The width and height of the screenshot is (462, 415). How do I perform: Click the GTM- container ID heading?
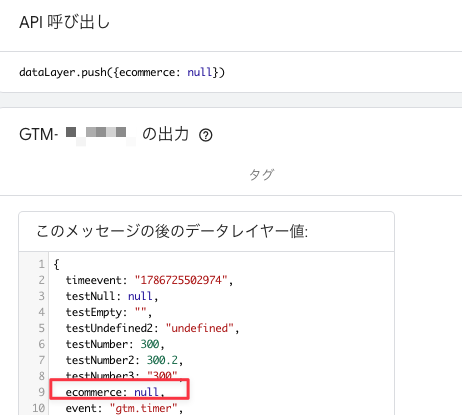(77, 135)
